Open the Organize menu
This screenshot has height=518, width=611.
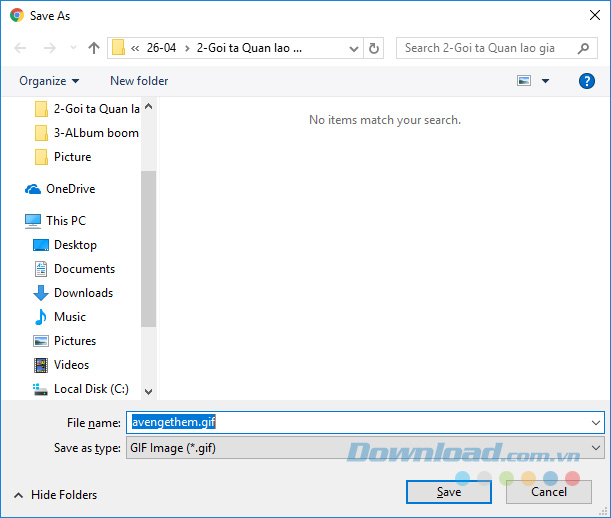pos(49,81)
